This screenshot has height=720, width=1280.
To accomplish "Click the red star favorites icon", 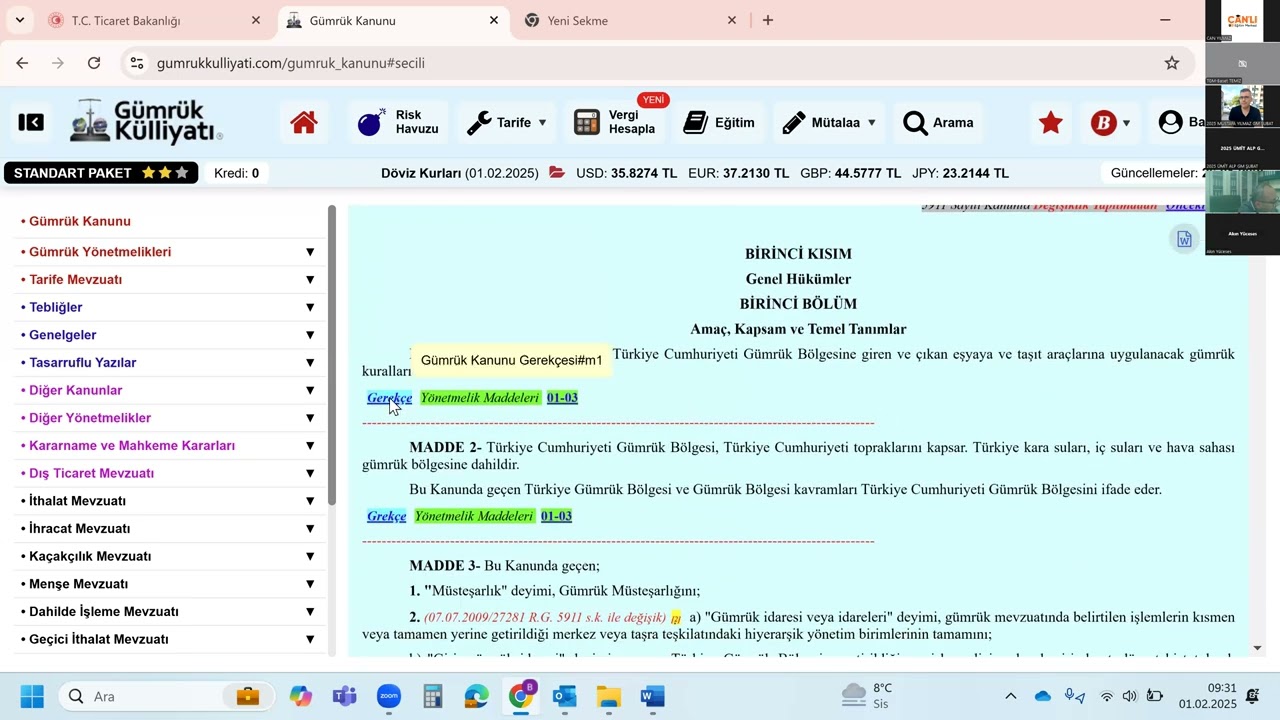I will pyautogui.click(x=1050, y=123).
